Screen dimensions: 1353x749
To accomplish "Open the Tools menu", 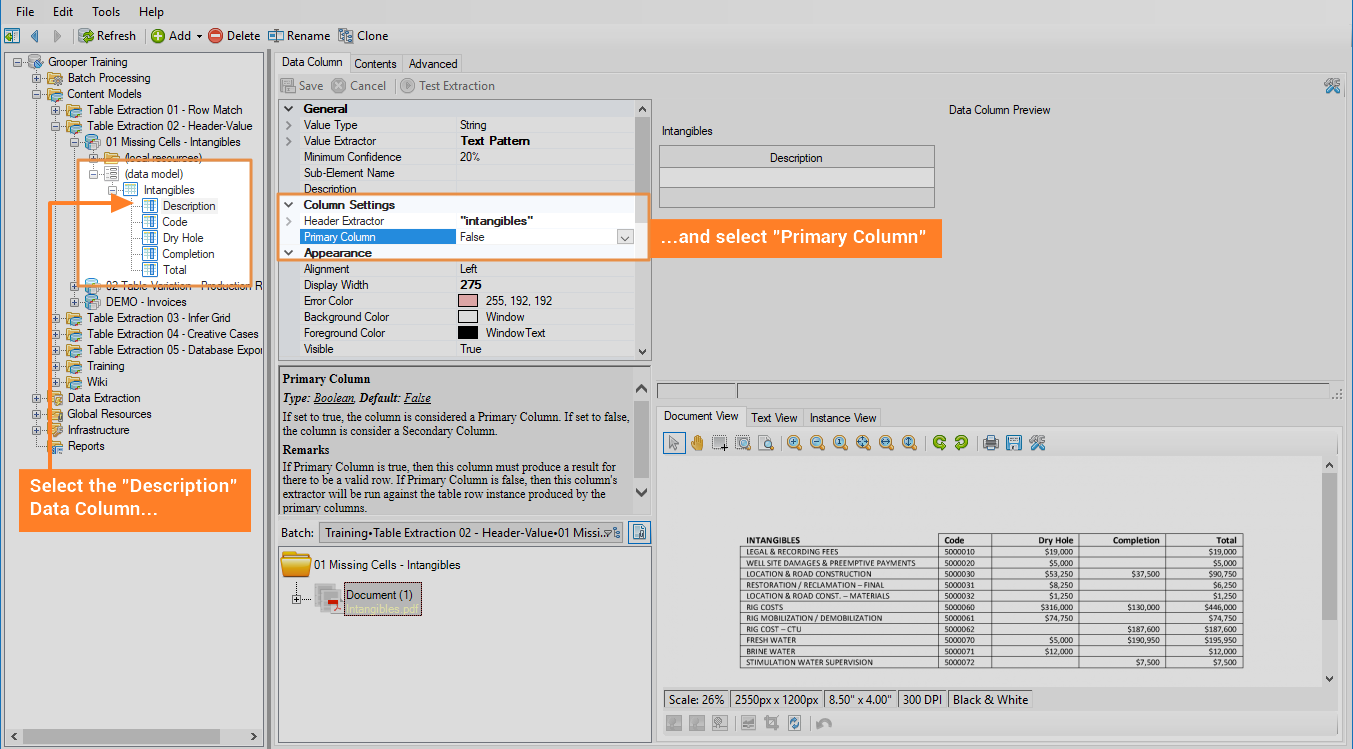I will point(106,12).
